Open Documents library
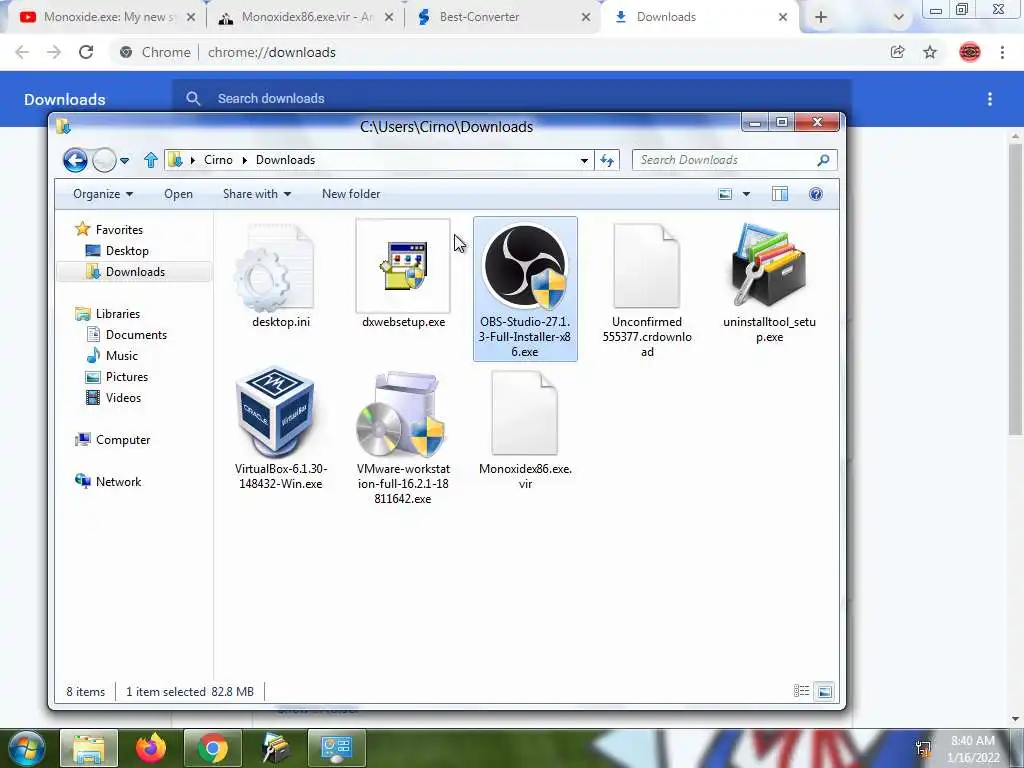The width and height of the screenshot is (1024, 768). 136,334
